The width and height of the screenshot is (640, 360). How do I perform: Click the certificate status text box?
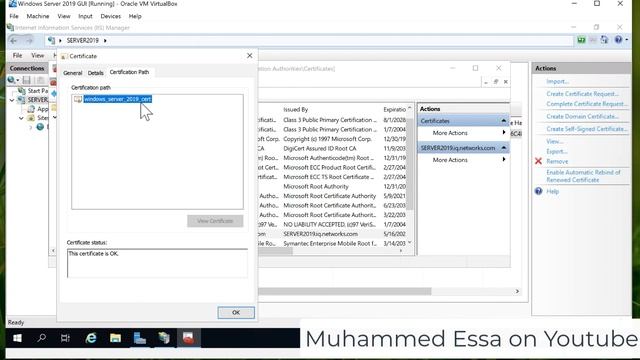pos(157,263)
